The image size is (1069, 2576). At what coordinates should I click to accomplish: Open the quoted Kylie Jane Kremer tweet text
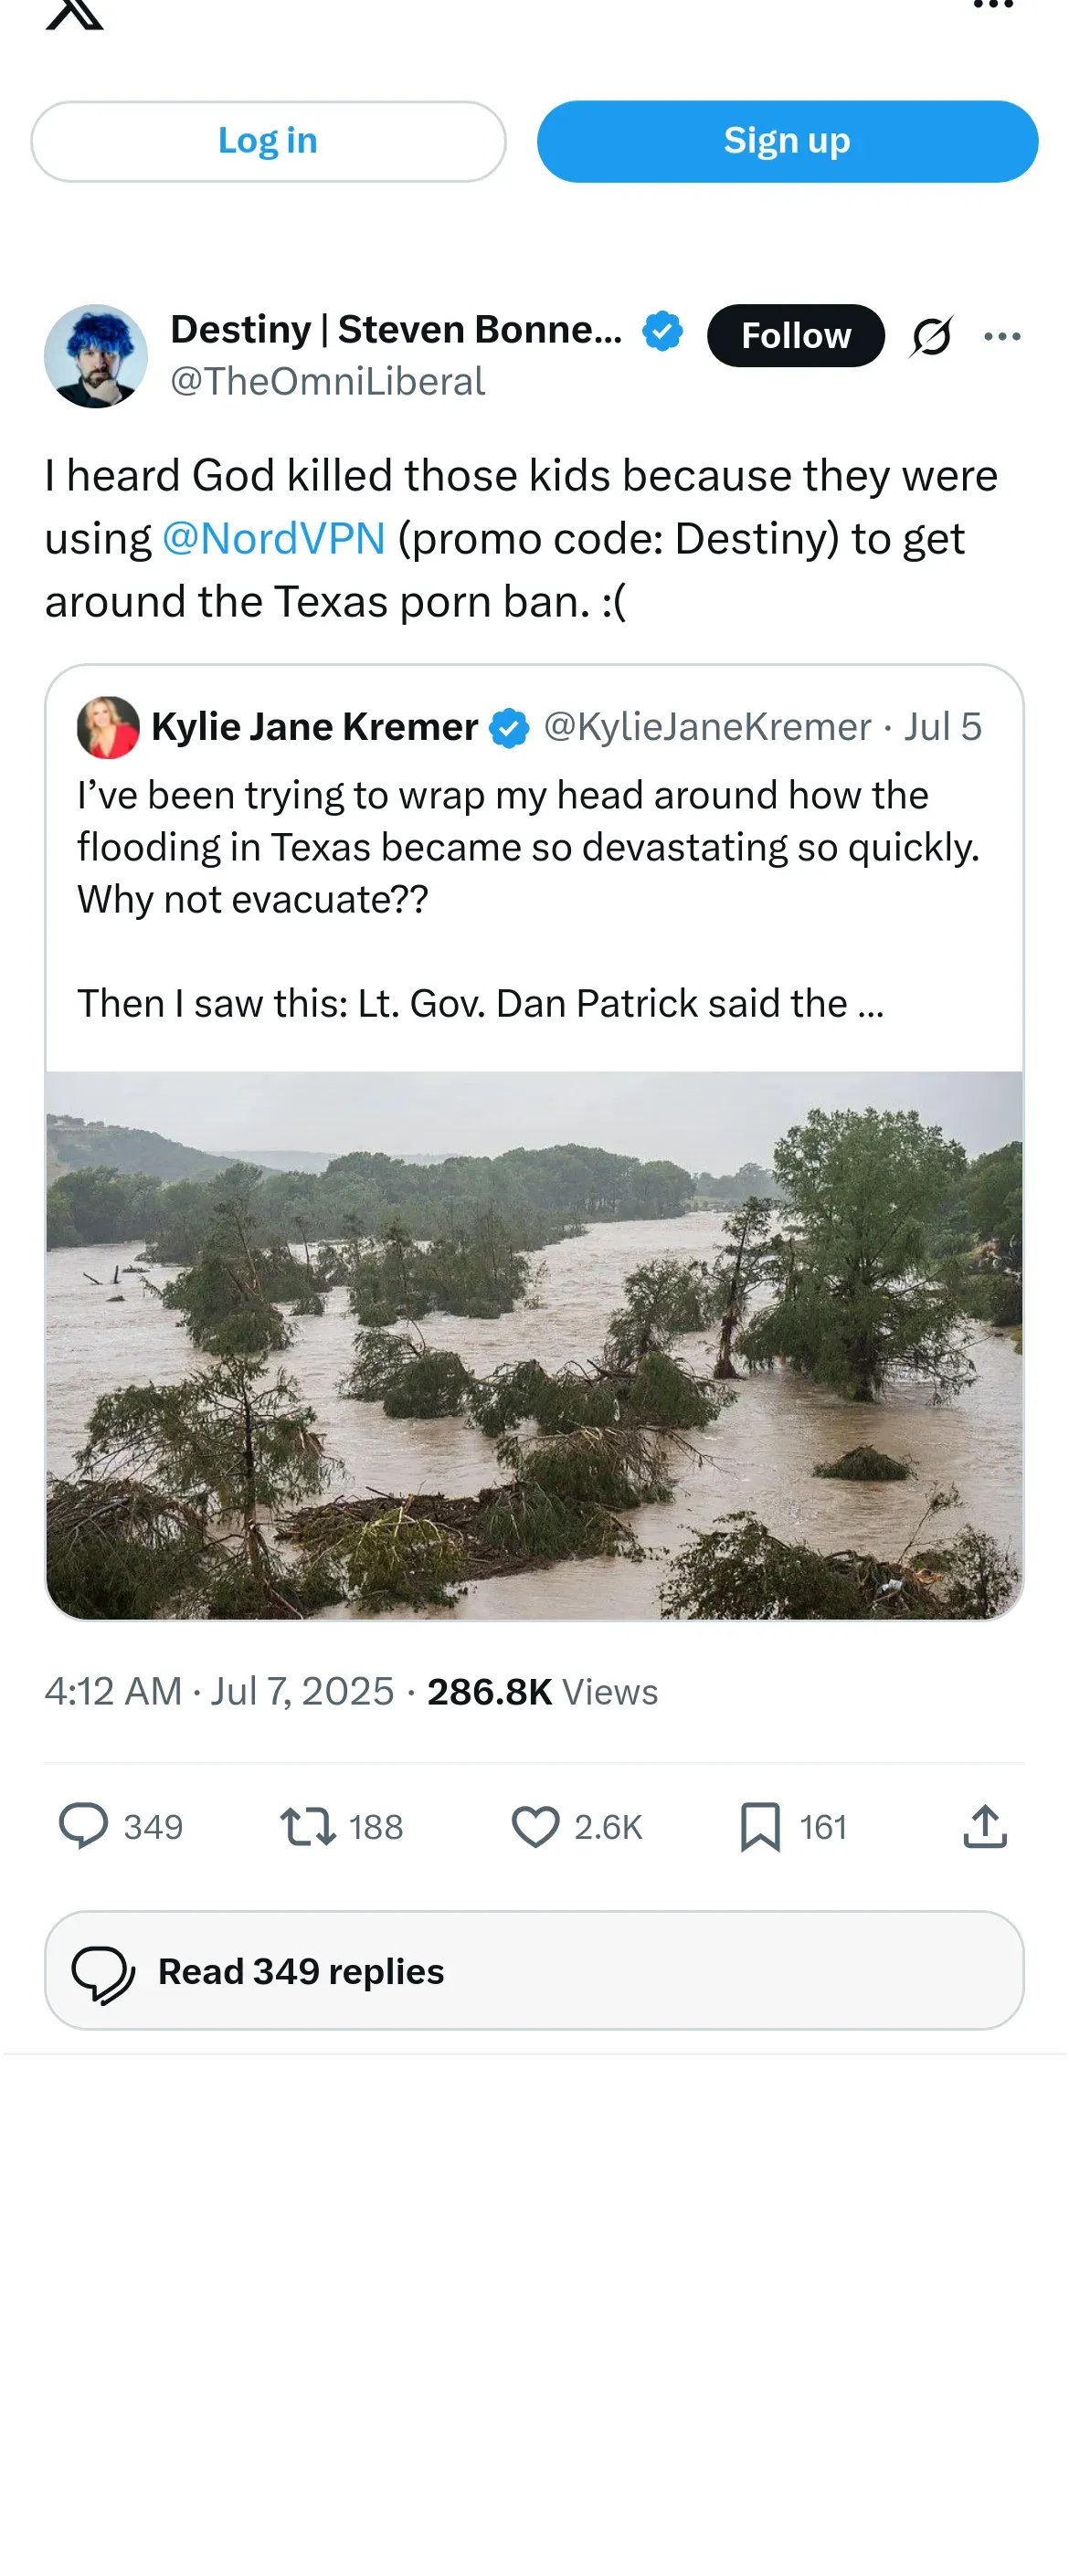[x=528, y=847]
